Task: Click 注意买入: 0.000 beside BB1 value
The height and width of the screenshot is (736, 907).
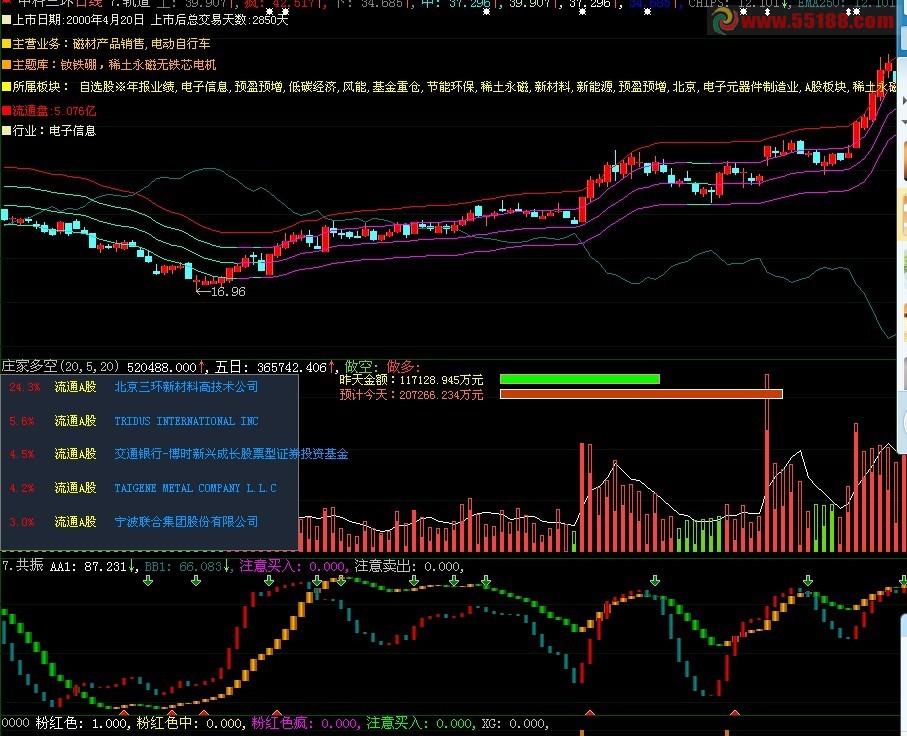Action: pyautogui.click(x=293, y=566)
